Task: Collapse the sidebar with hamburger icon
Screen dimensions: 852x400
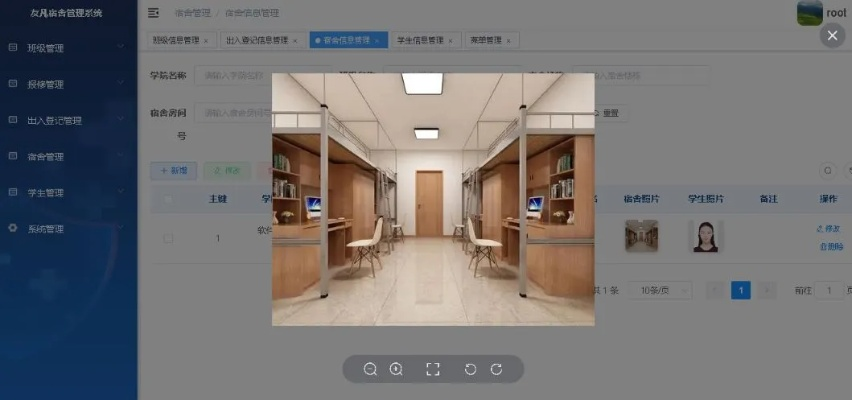Action: (x=153, y=13)
